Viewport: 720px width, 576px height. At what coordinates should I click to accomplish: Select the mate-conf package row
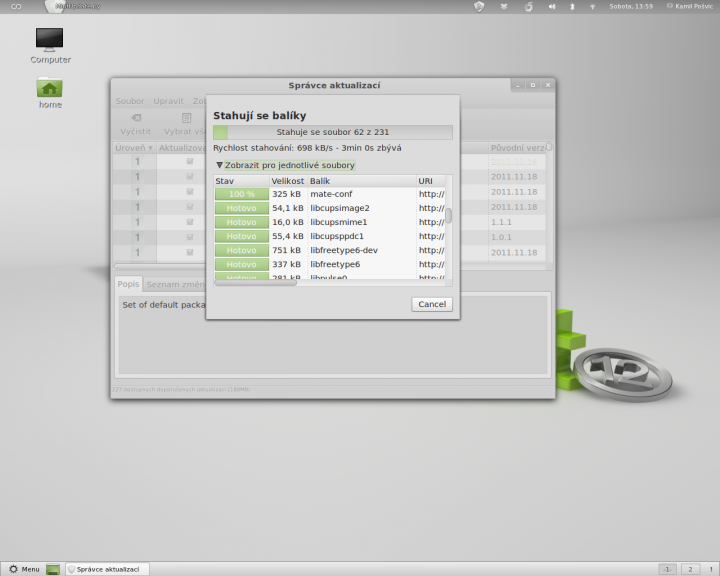[330, 194]
